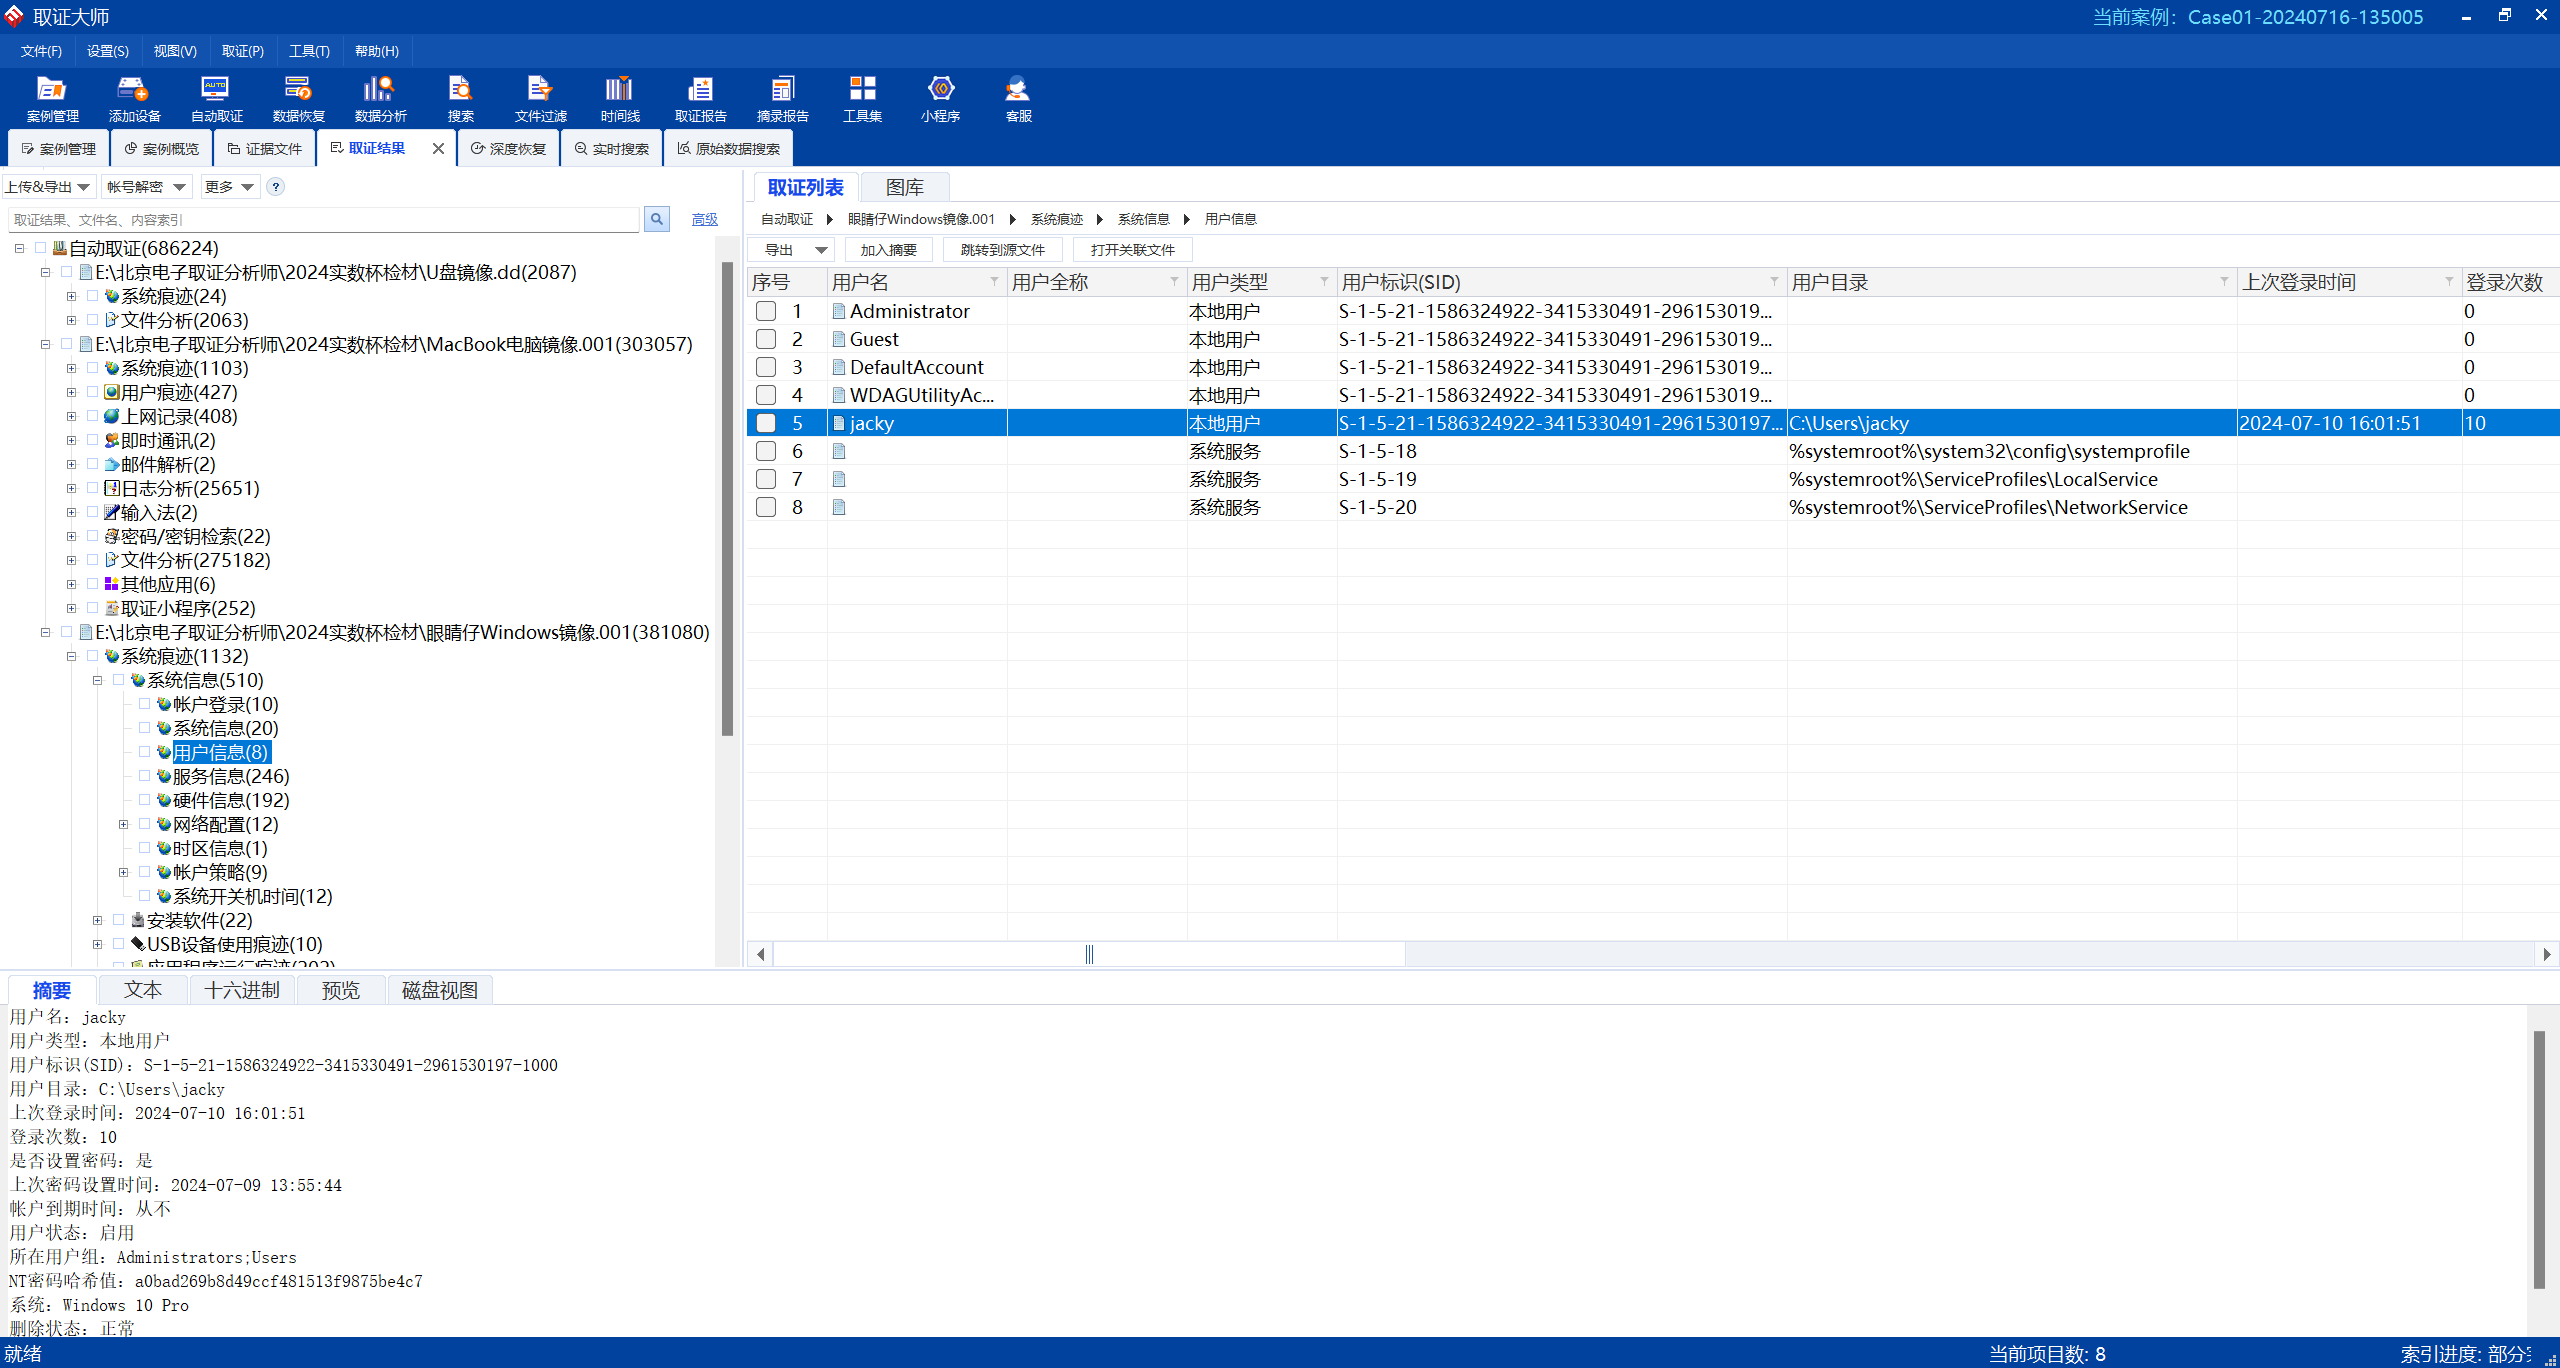Open the 上传&导出 dropdown
The image size is (2560, 1368).
coord(48,187)
